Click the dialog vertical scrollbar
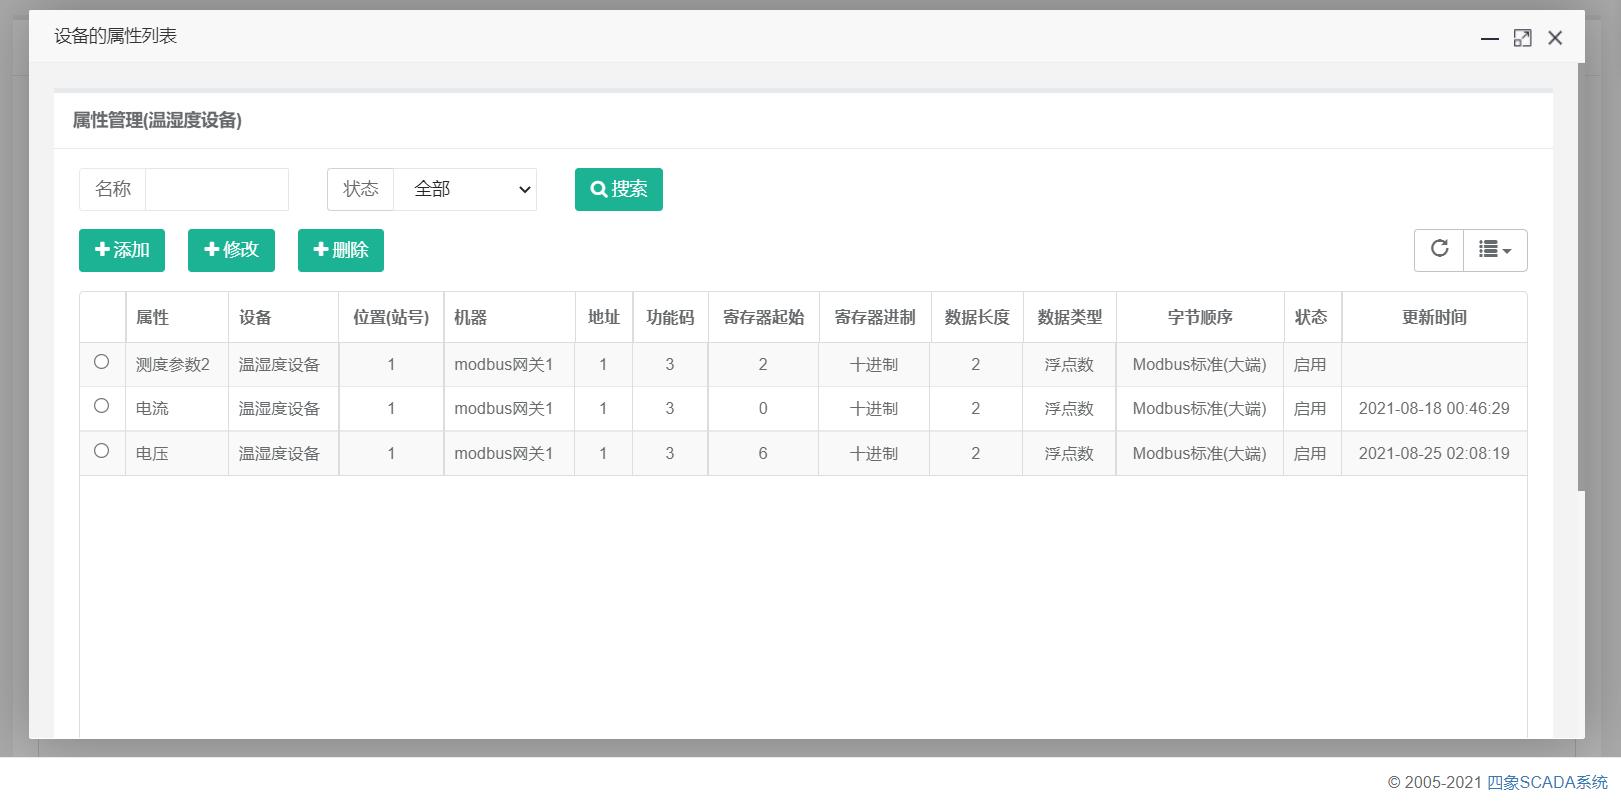 pyautogui.click(x=1581, y=280)
